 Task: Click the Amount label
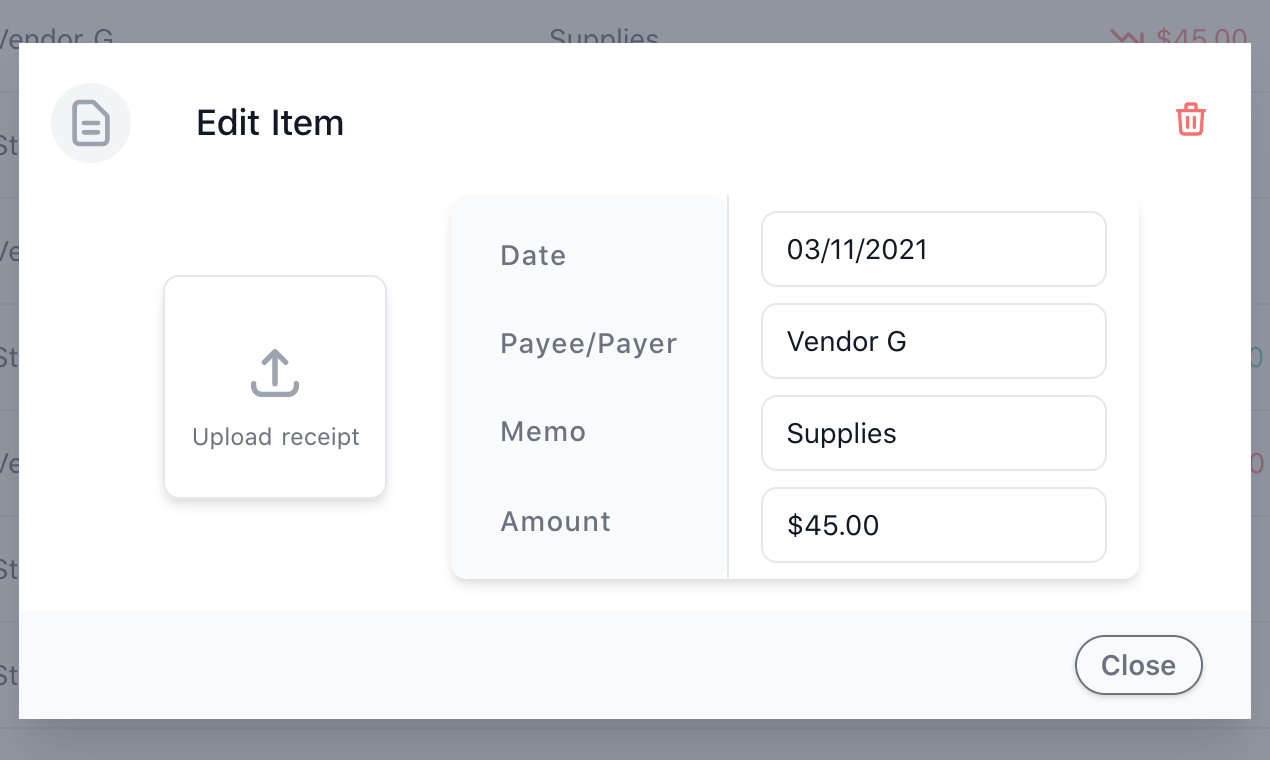[556, 521]
